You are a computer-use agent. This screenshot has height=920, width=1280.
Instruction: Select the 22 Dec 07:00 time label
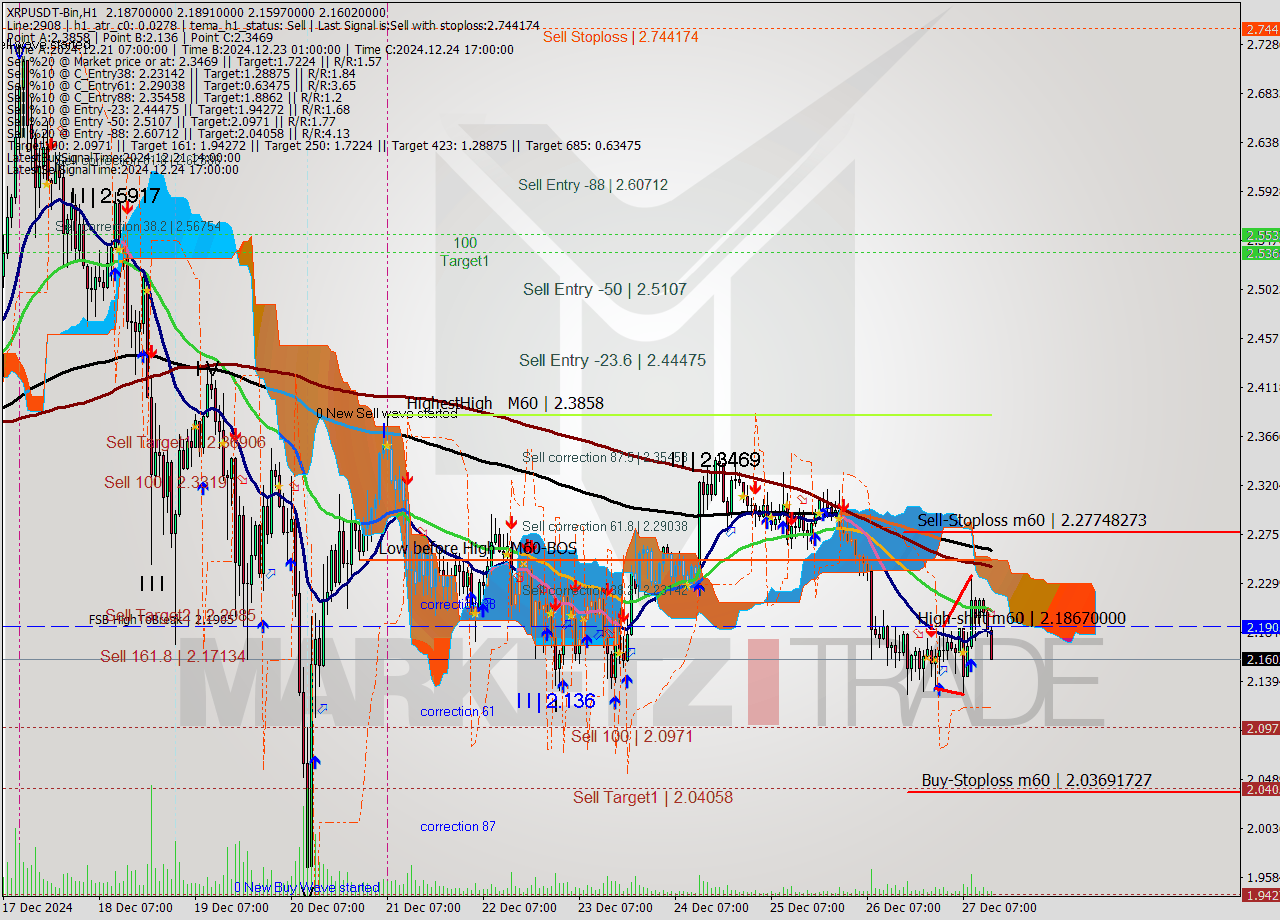[x=519, y=908]
